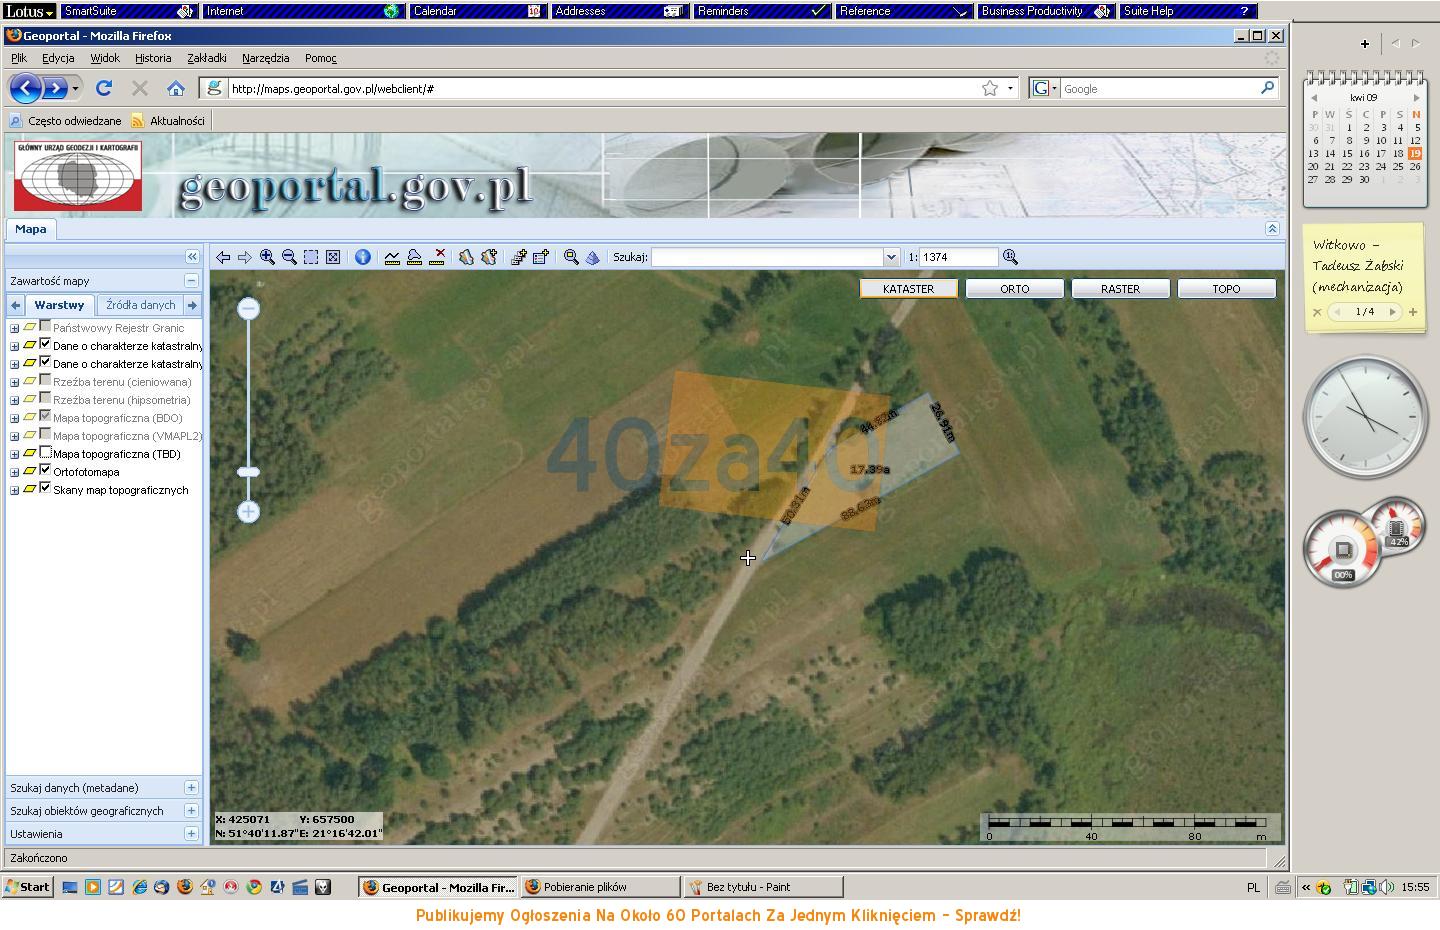The height and width of the screenshot is (930, 1440).
Task: Expand Skany map topograficznych tree node
Action: click(x=14, y=490)
